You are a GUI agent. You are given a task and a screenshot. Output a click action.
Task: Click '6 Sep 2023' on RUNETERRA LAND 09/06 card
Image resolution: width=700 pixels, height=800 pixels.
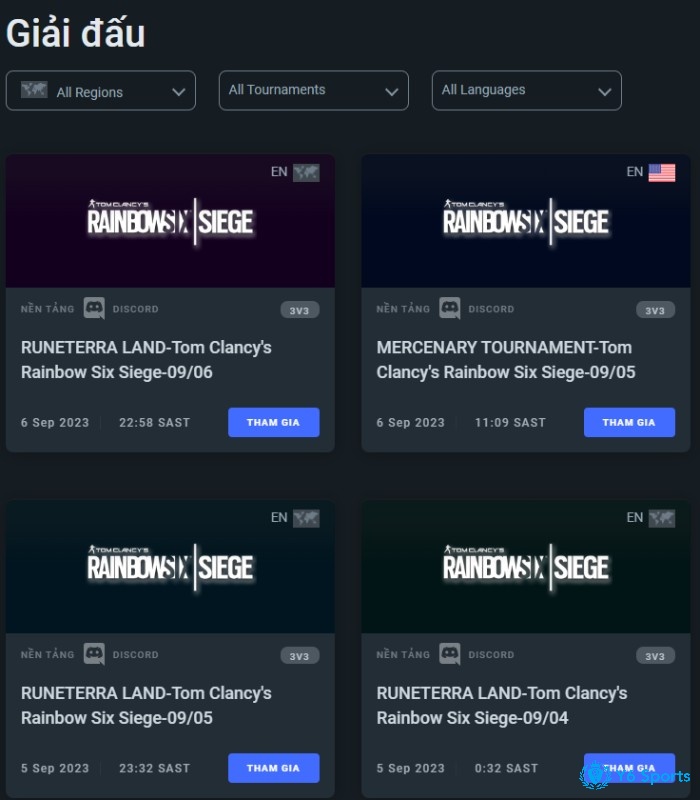click(55, 422)
